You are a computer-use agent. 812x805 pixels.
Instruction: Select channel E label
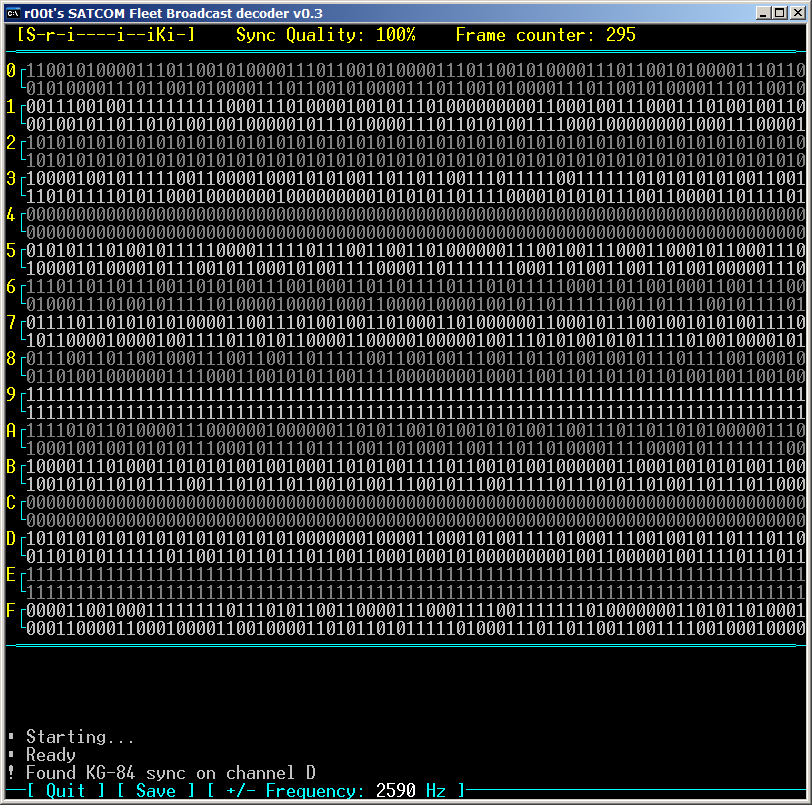[x=11, y=574]
